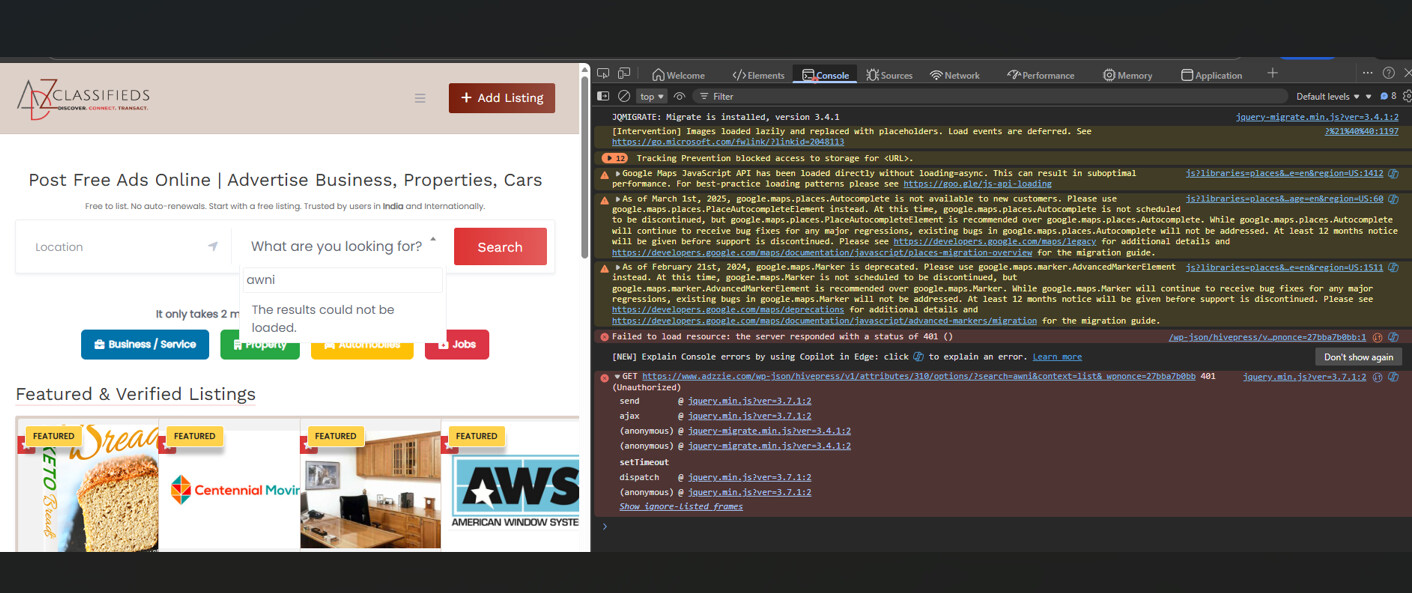Click the DevTools help question mark icon
The width and height of the screenshot is (1412, 593).
pos(1388,73)
